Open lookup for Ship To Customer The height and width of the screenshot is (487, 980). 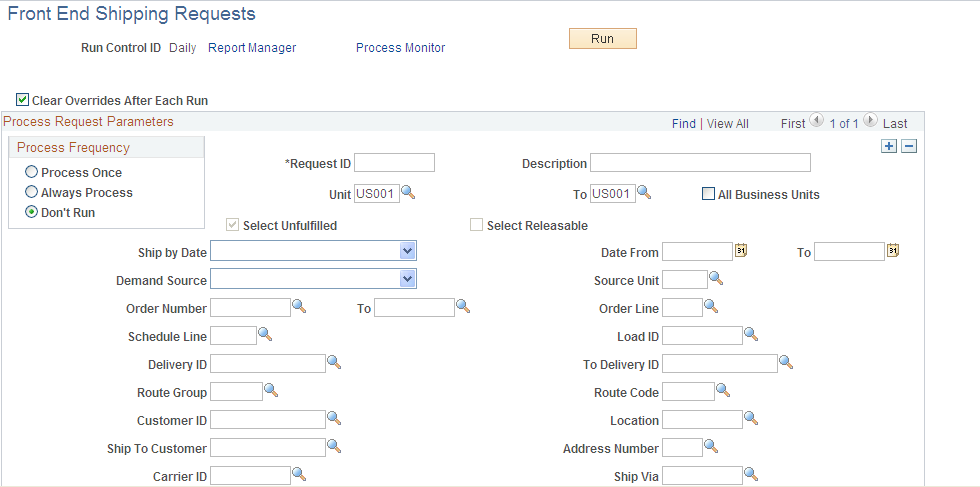point(334,446)
